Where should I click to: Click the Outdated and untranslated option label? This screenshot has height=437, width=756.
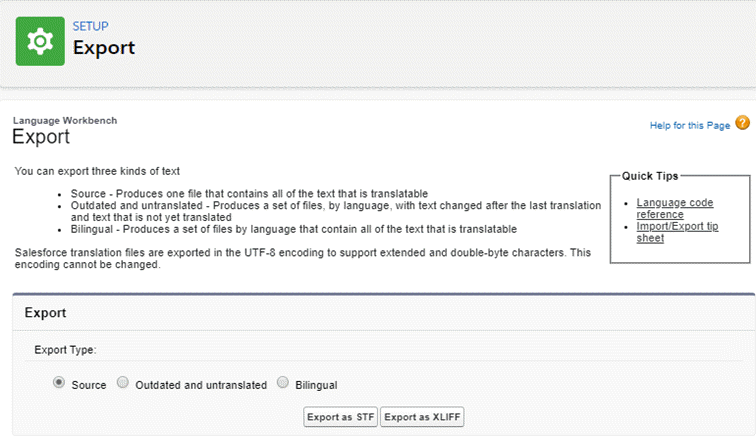[x=200, y=383]
